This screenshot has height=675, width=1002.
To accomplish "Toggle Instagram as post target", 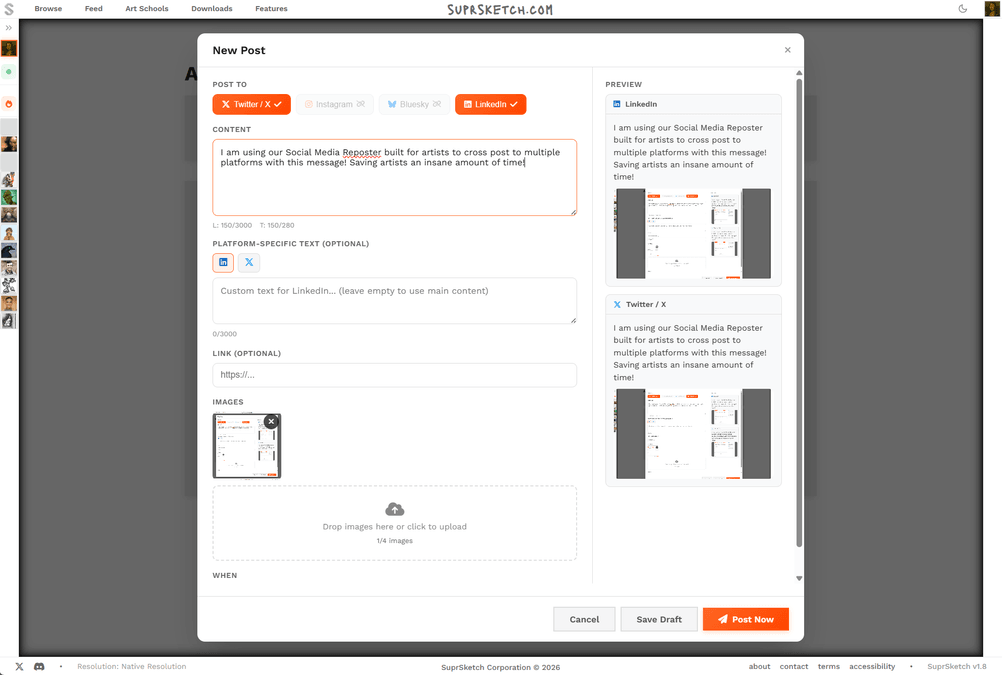I will pos(335,104).
